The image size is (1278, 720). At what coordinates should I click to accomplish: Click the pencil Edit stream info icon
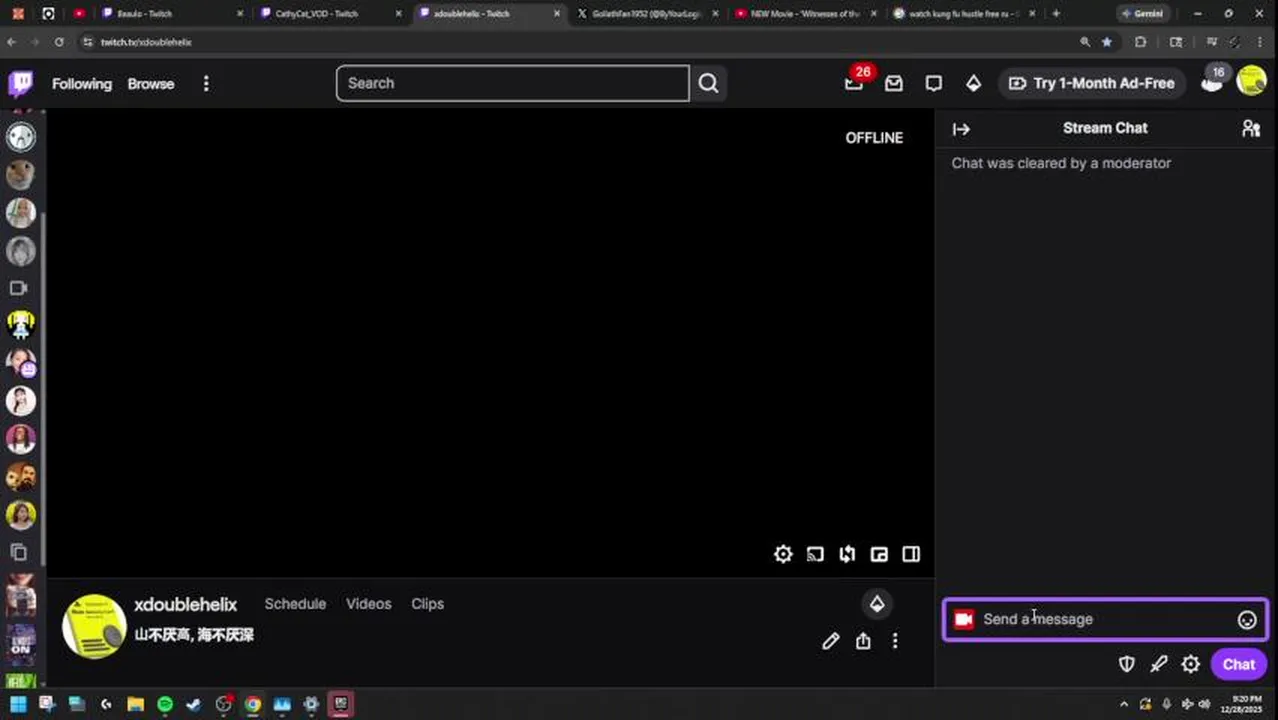[831, 641]
